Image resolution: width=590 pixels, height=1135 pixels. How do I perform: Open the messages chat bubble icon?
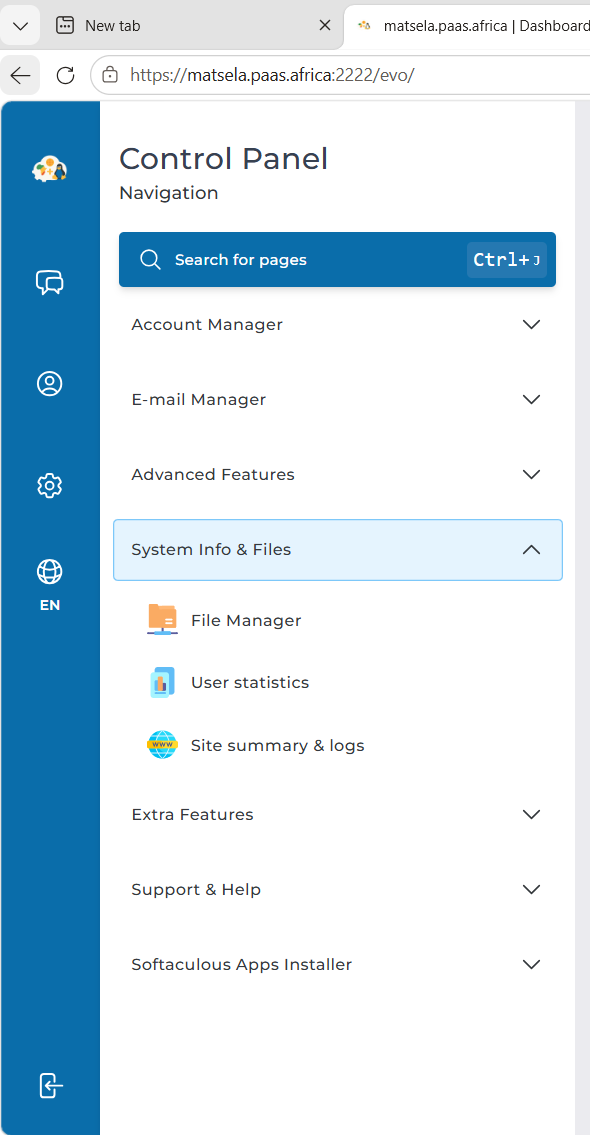49,282
